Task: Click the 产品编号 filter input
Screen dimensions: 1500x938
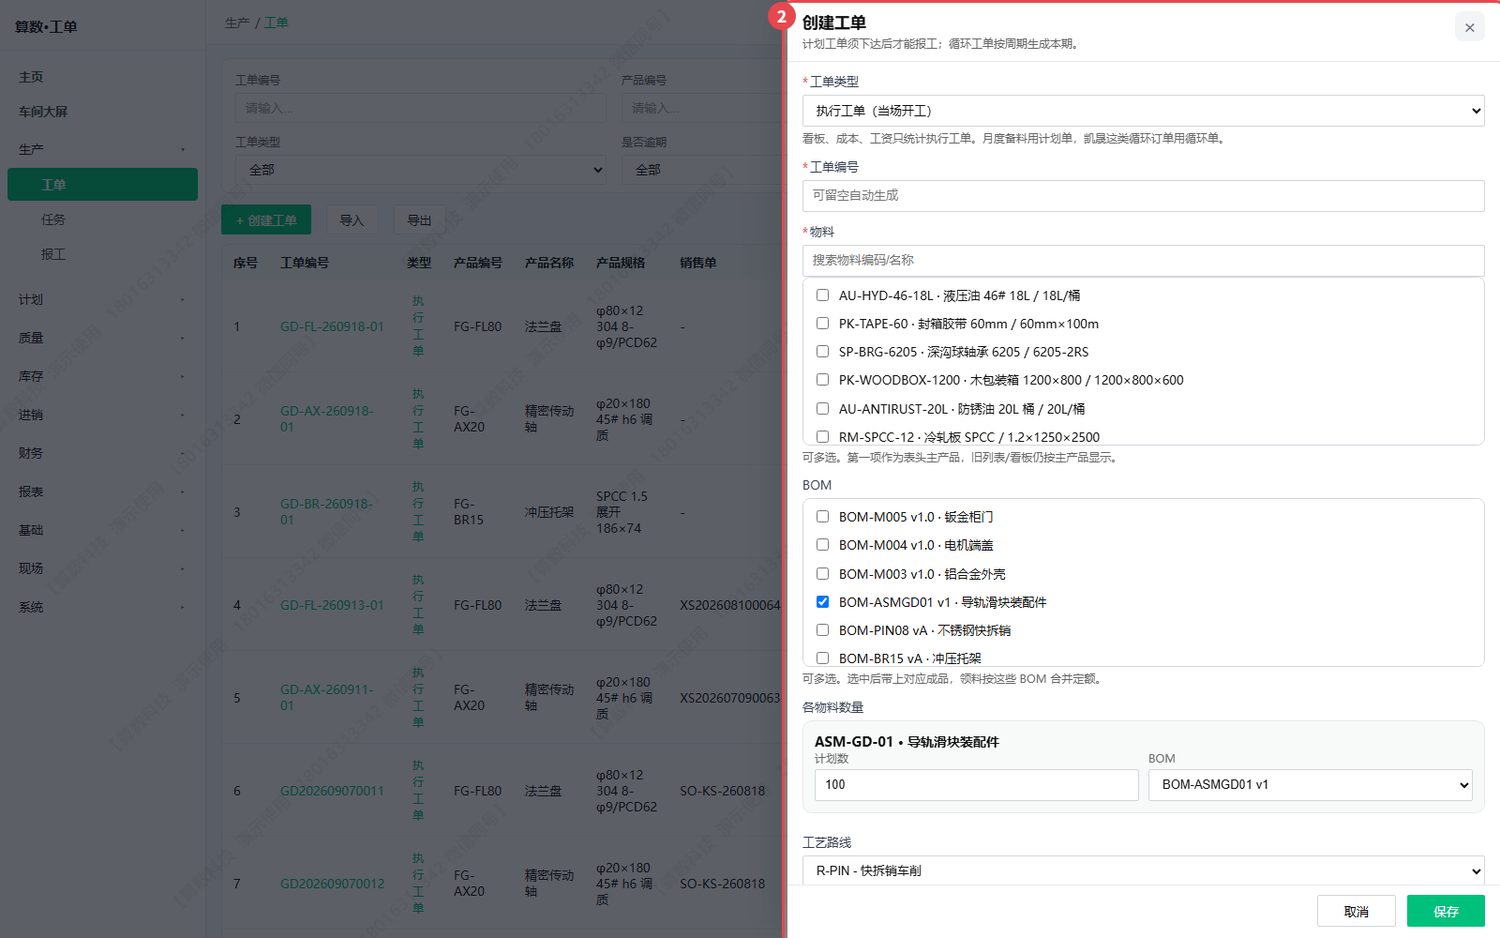Action: click(703, 108)
